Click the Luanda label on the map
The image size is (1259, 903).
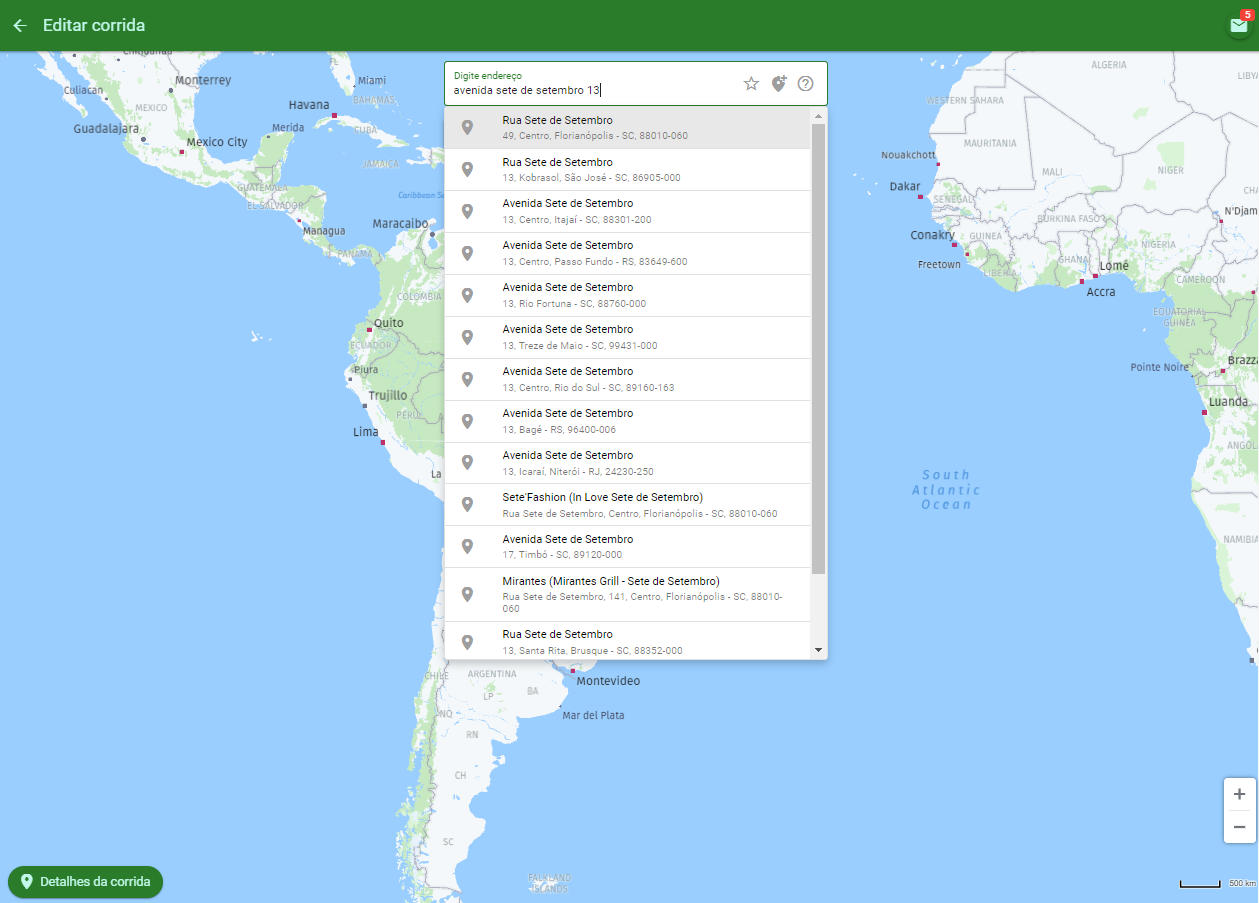[1228, 402]
